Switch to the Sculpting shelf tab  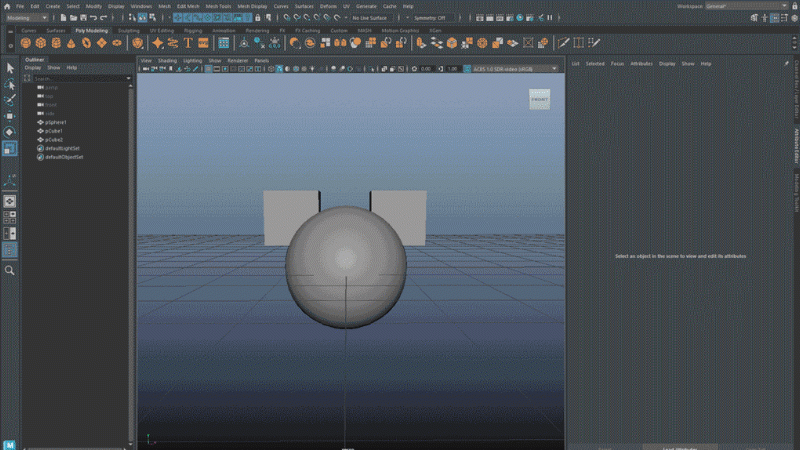pos(129,31)
